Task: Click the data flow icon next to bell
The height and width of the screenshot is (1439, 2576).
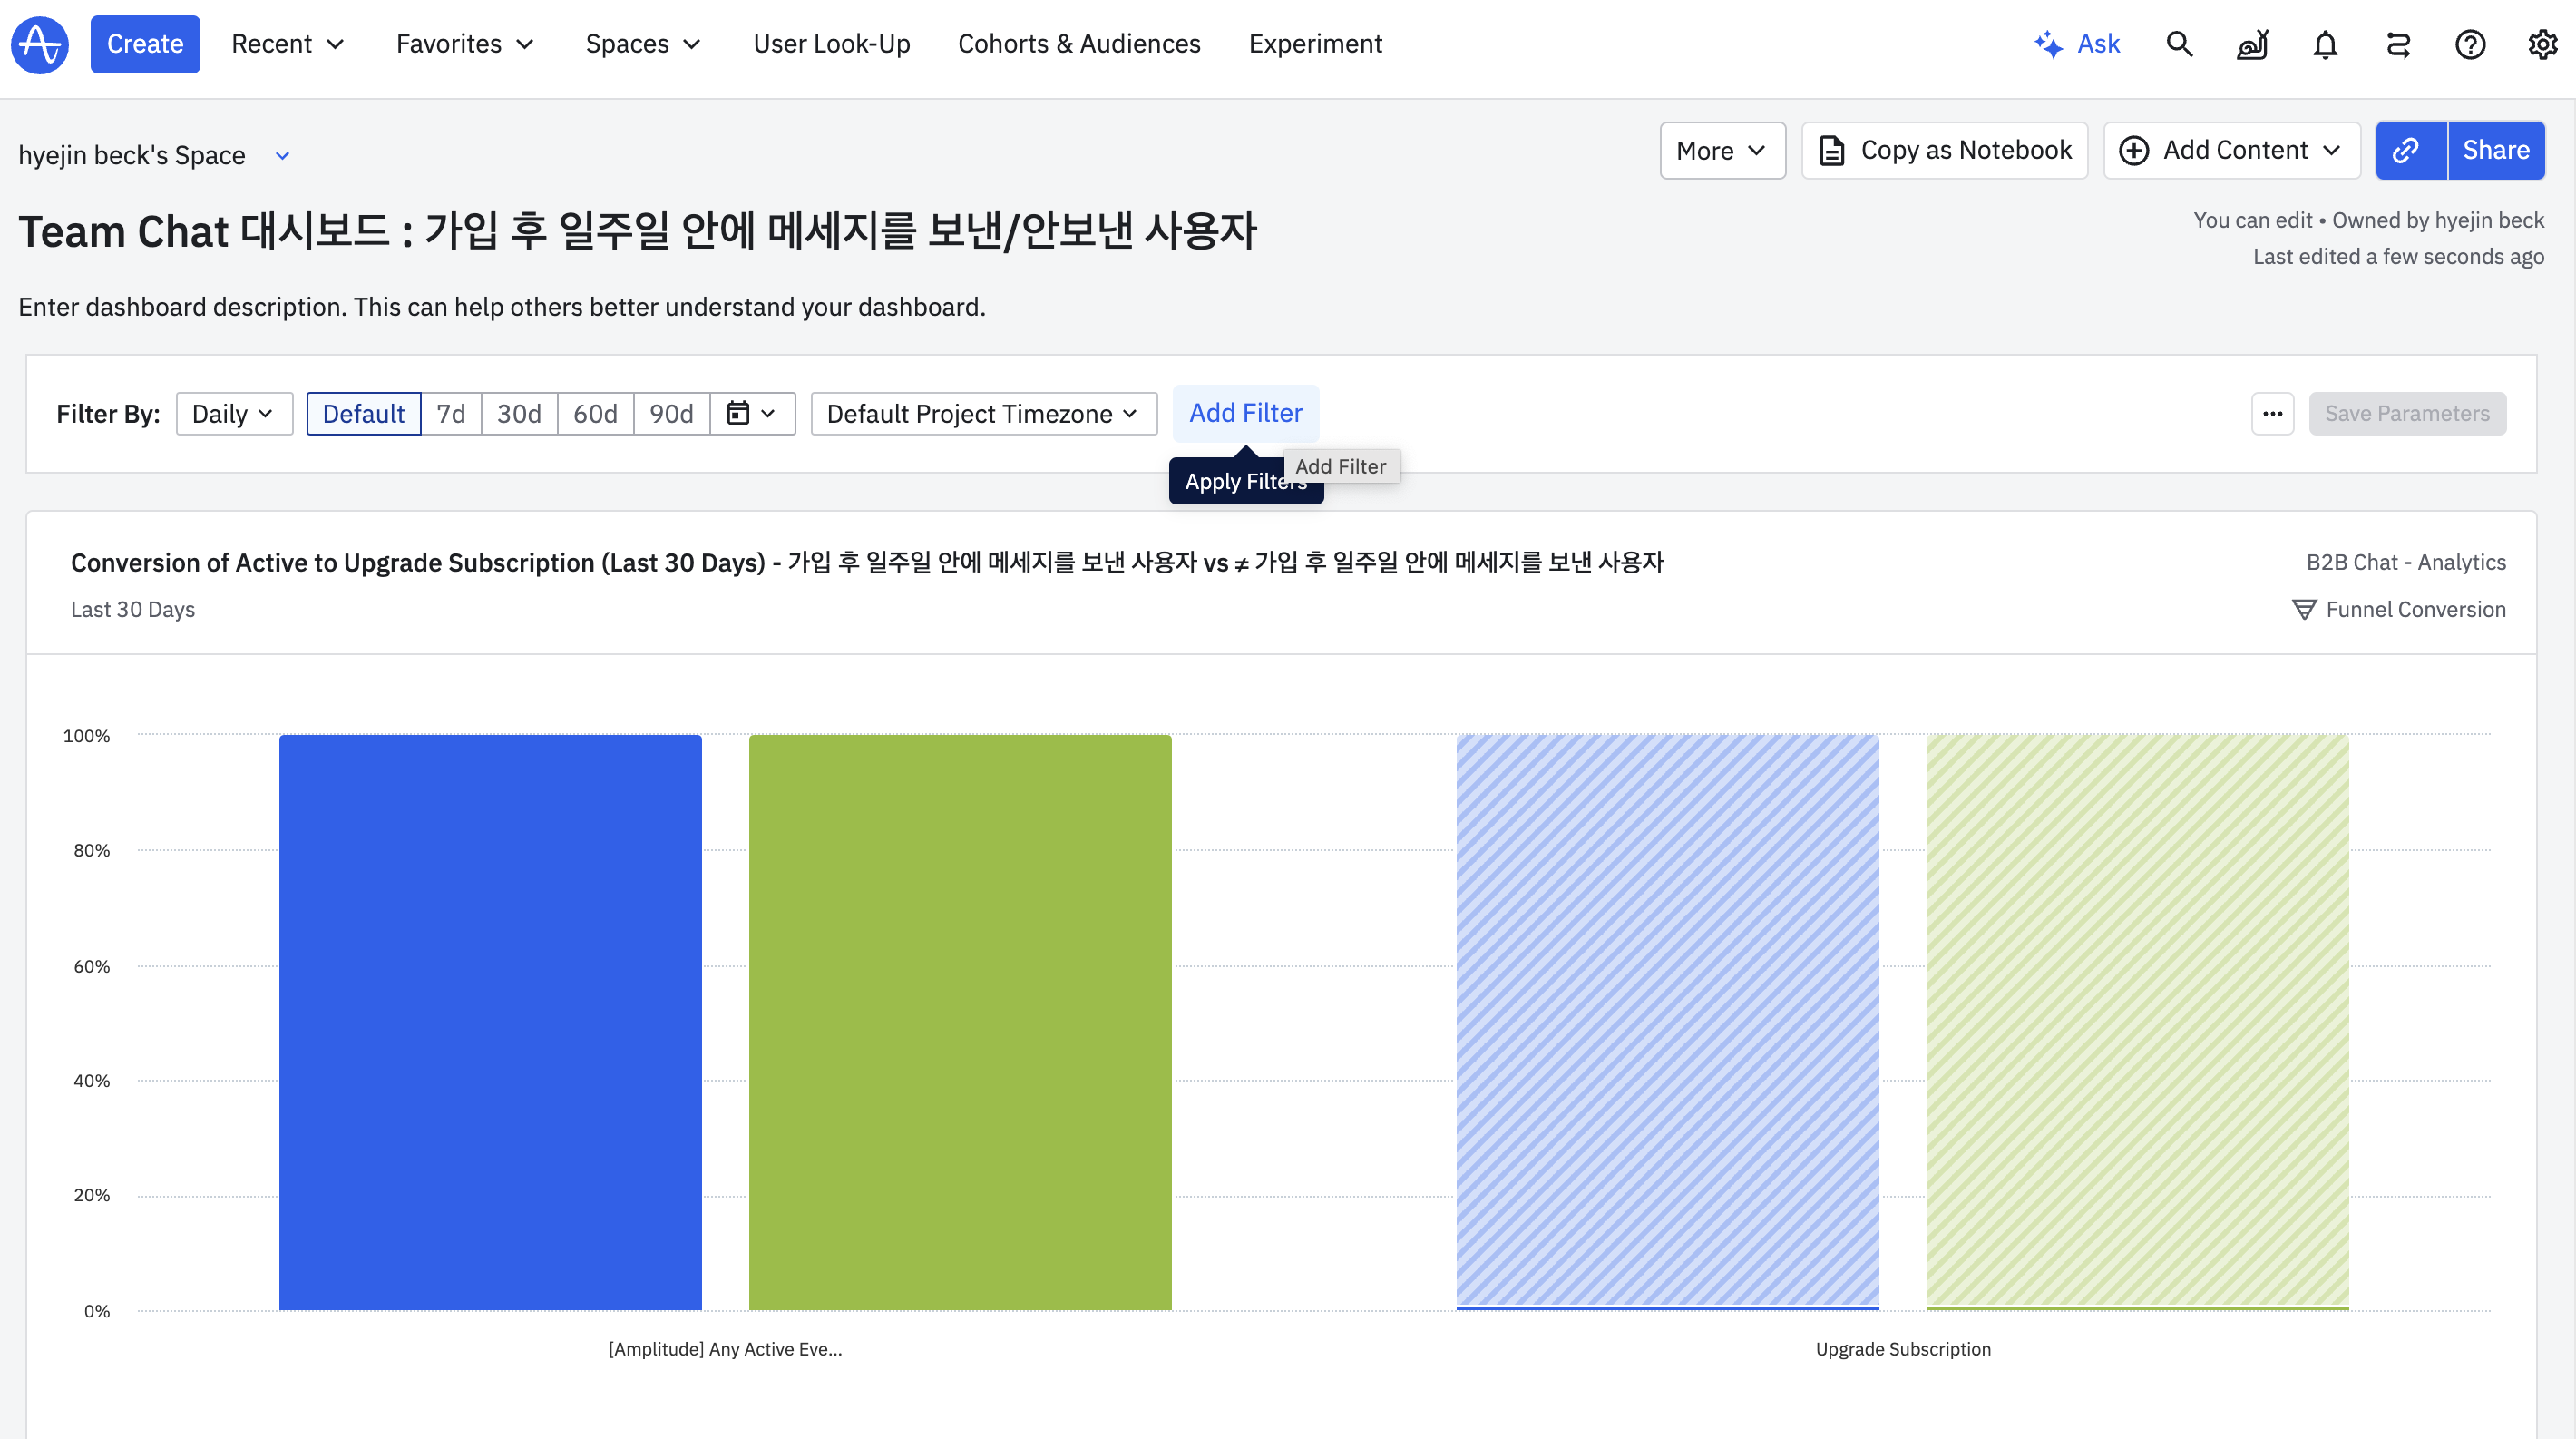Action: pos(2398,44)
